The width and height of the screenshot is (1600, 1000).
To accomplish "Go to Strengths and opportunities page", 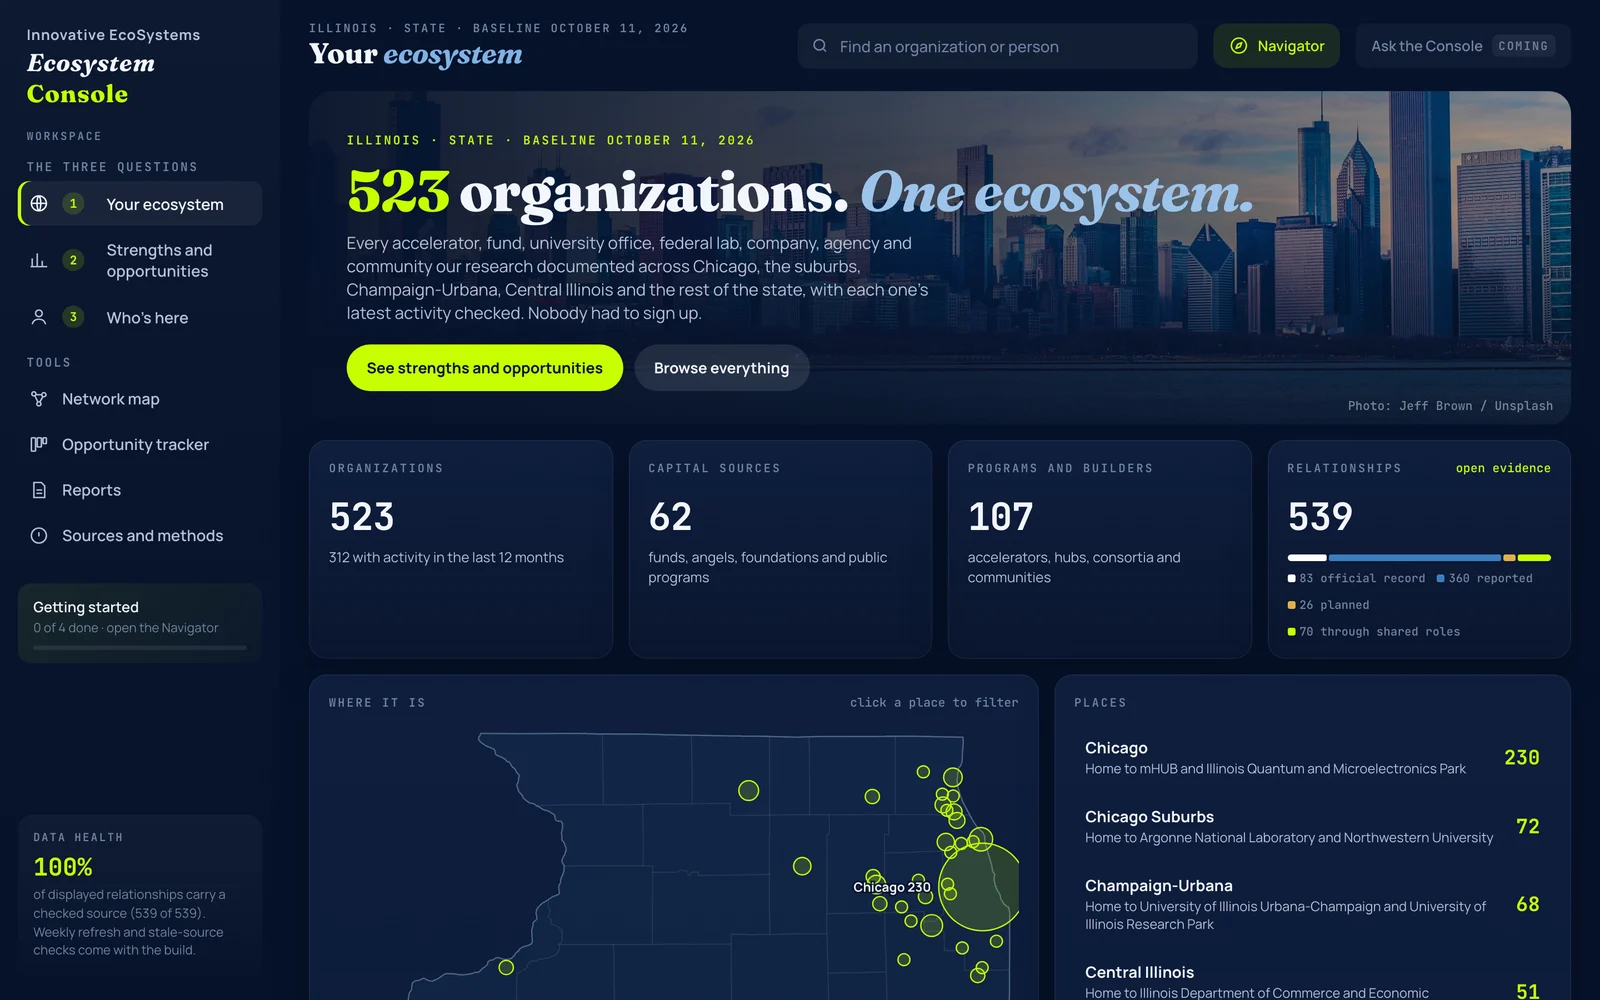I will click(x=141, y=261).
